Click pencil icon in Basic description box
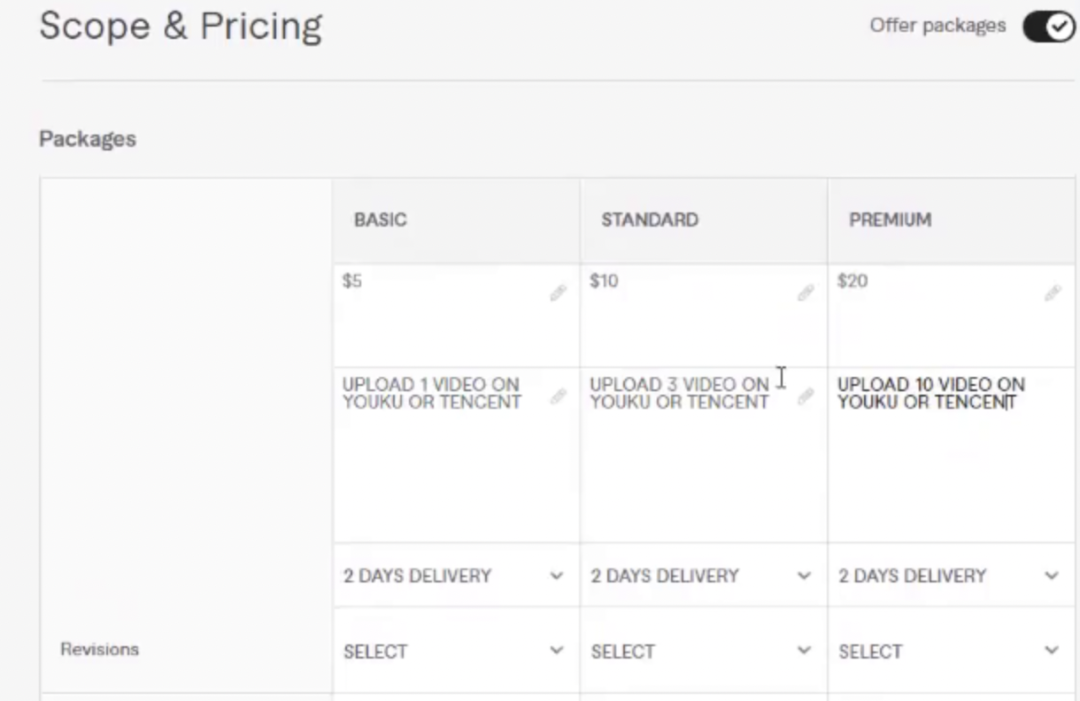Image resolution: width=1080 pixels, height=701 pixels. (x=558, y=397)
